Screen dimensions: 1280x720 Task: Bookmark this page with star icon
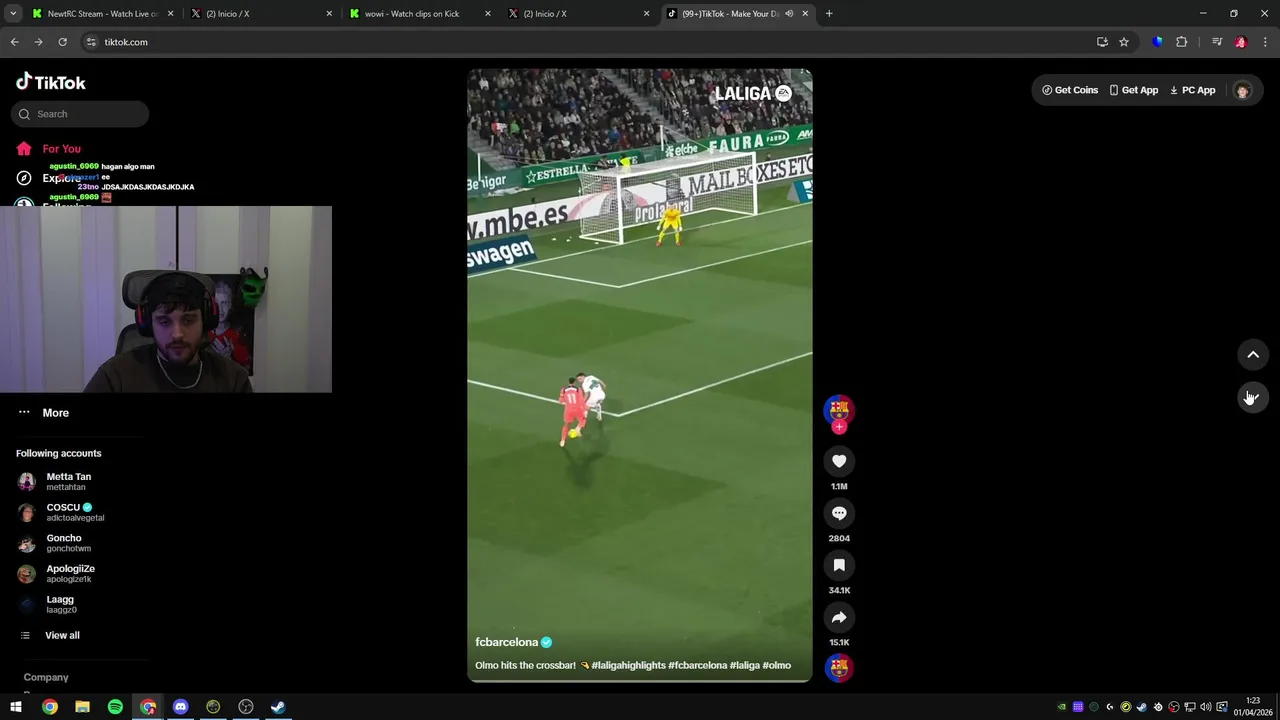click(1124, 42)
